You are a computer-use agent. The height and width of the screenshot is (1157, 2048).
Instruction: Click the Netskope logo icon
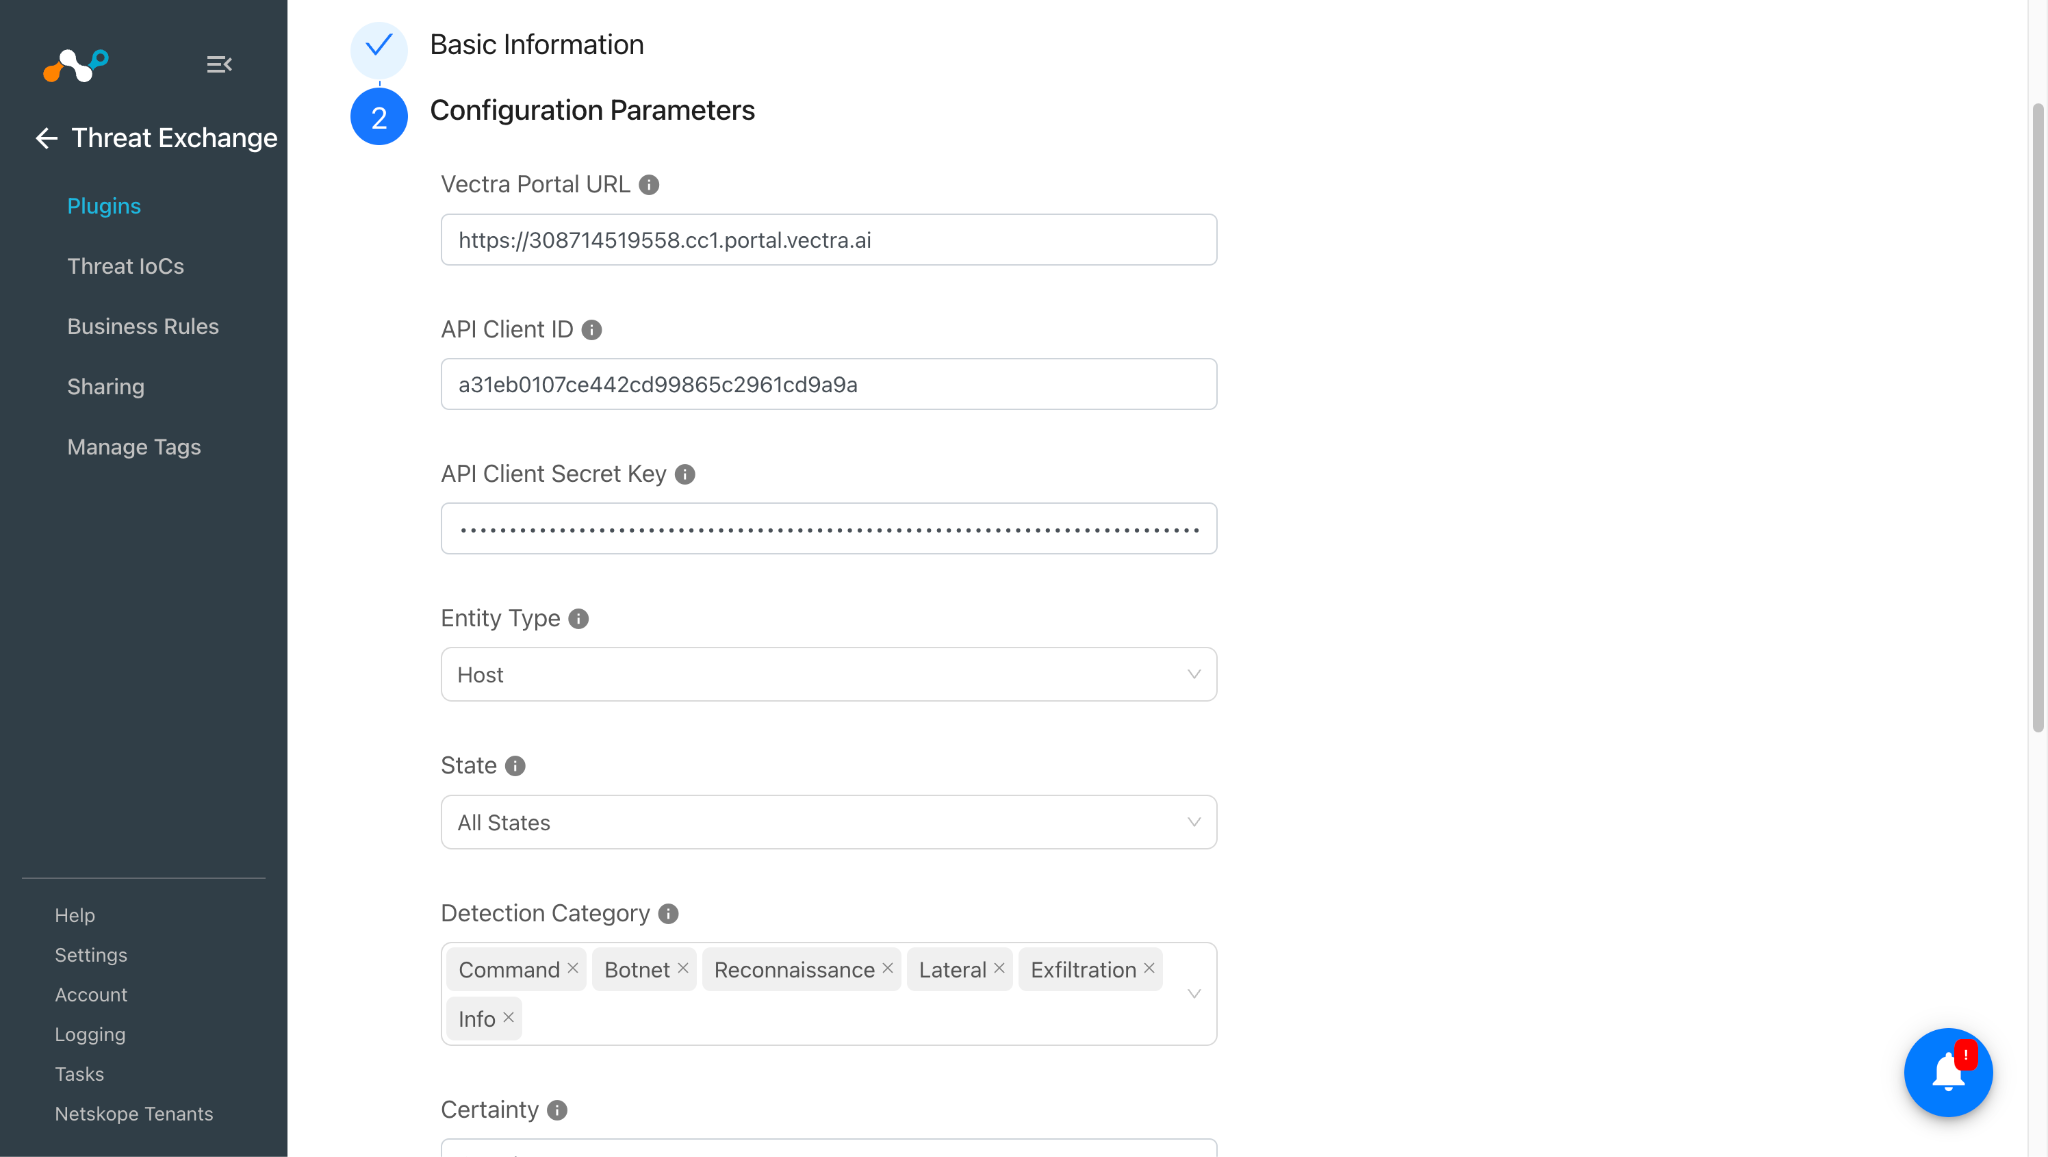[x=76, y=65]
